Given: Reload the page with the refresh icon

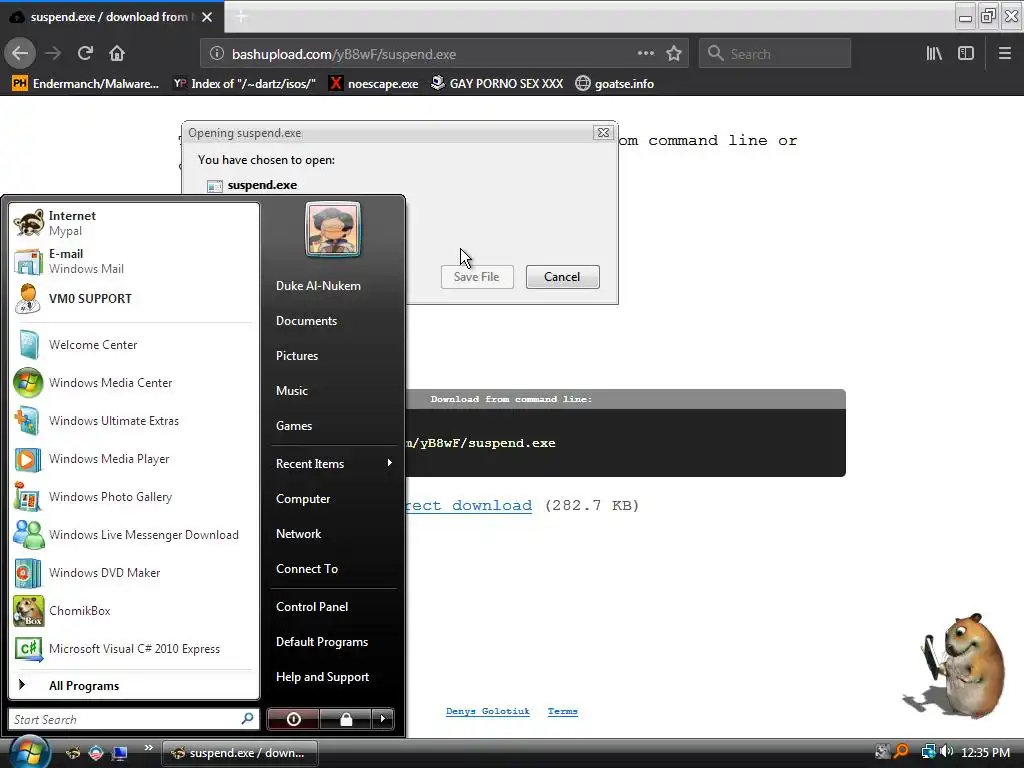Looking at the screenshot, I should (85, 54).
